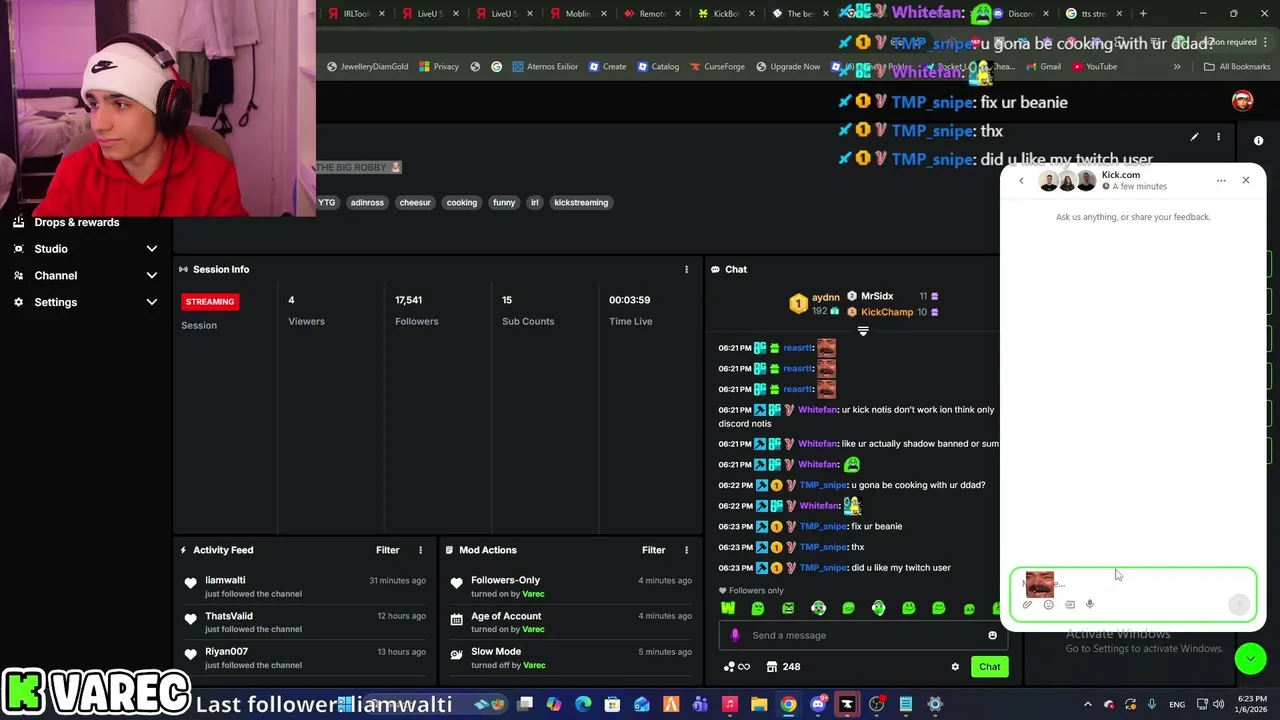Collapse support launcher with green chevron button
1280x720 pixels.
(x=1250, y=658)
